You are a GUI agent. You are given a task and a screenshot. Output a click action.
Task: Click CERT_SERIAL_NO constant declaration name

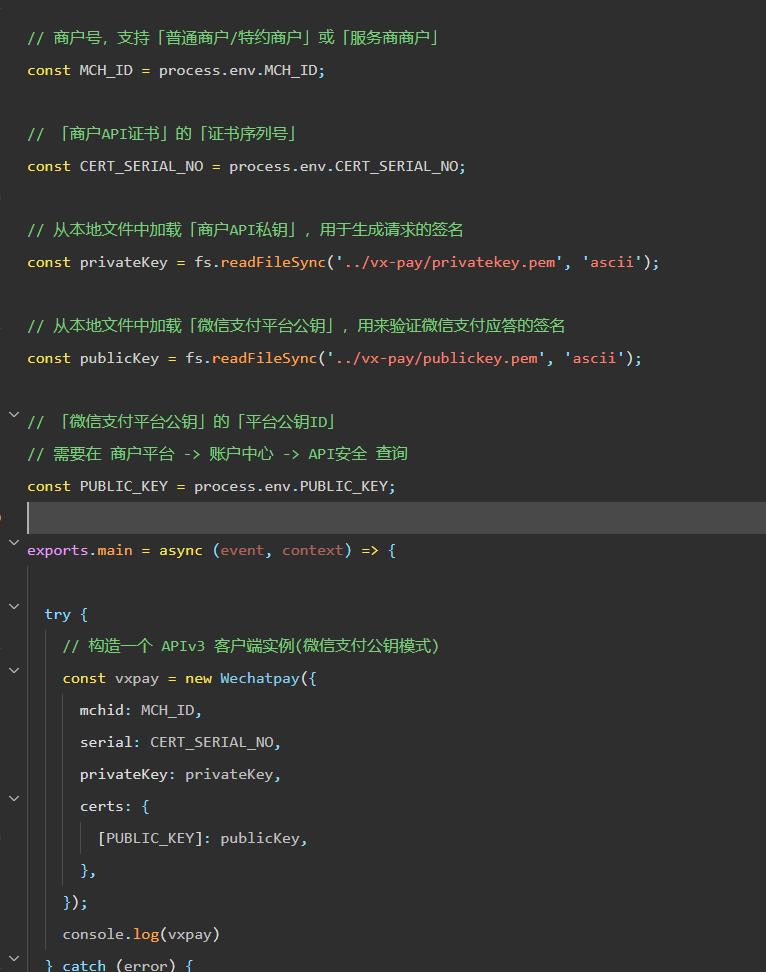(x=141, y=167)
